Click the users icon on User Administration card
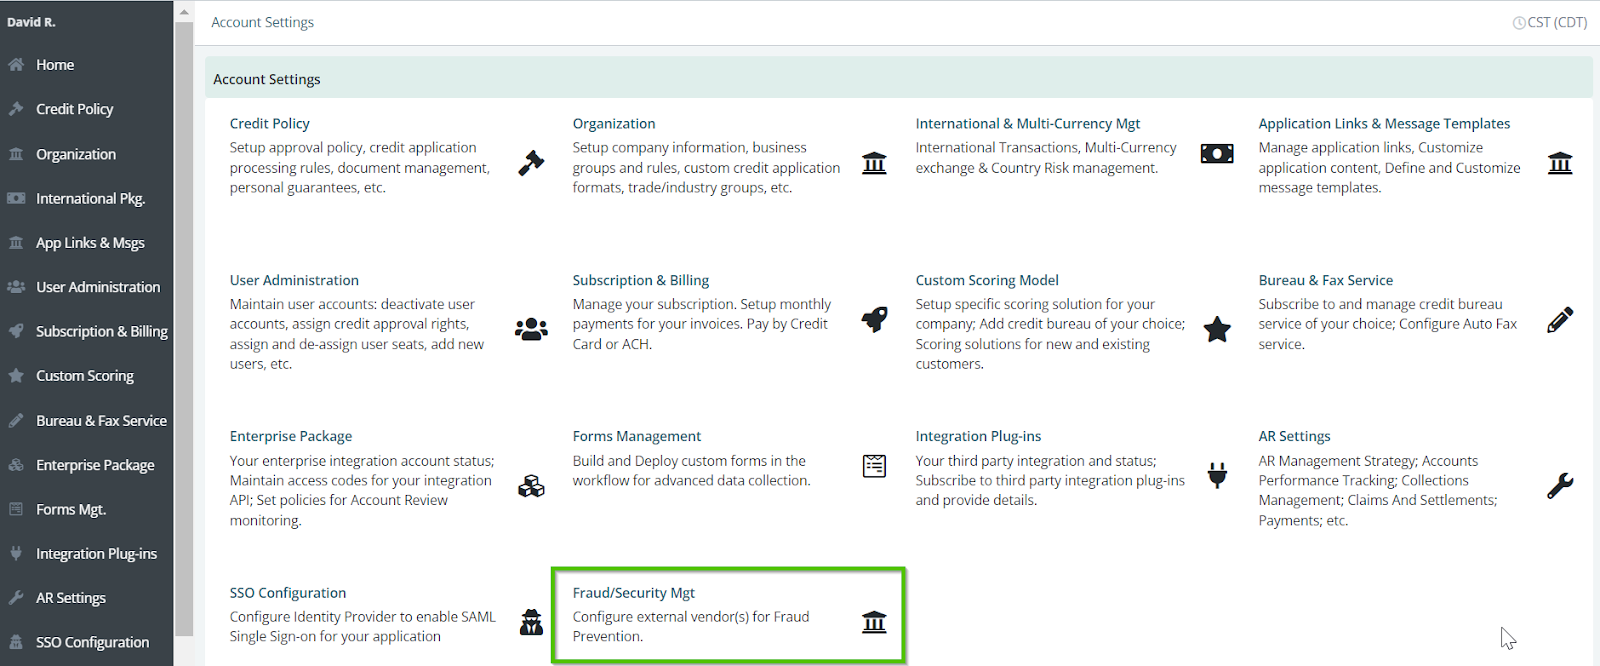The height and width of the screenshot is (666, 1600). (531, 329)
